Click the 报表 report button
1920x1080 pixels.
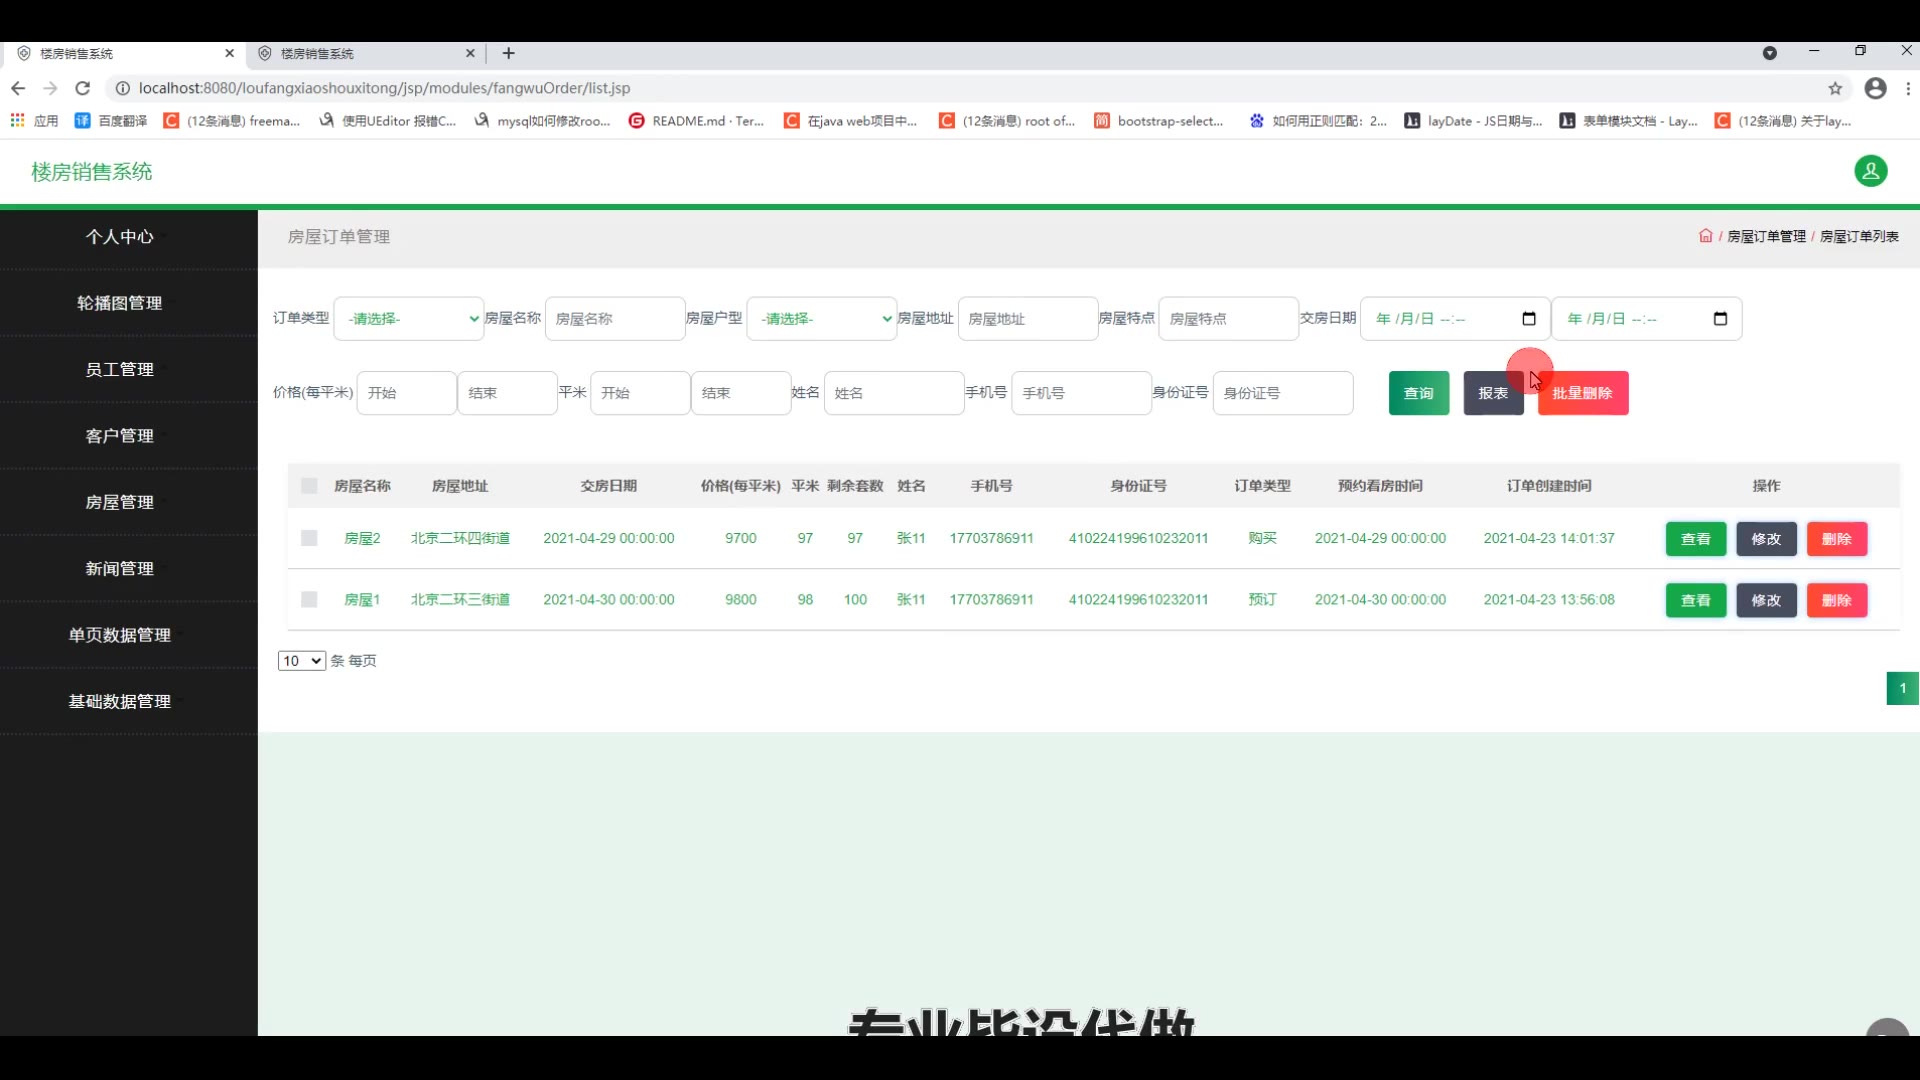1493,393
